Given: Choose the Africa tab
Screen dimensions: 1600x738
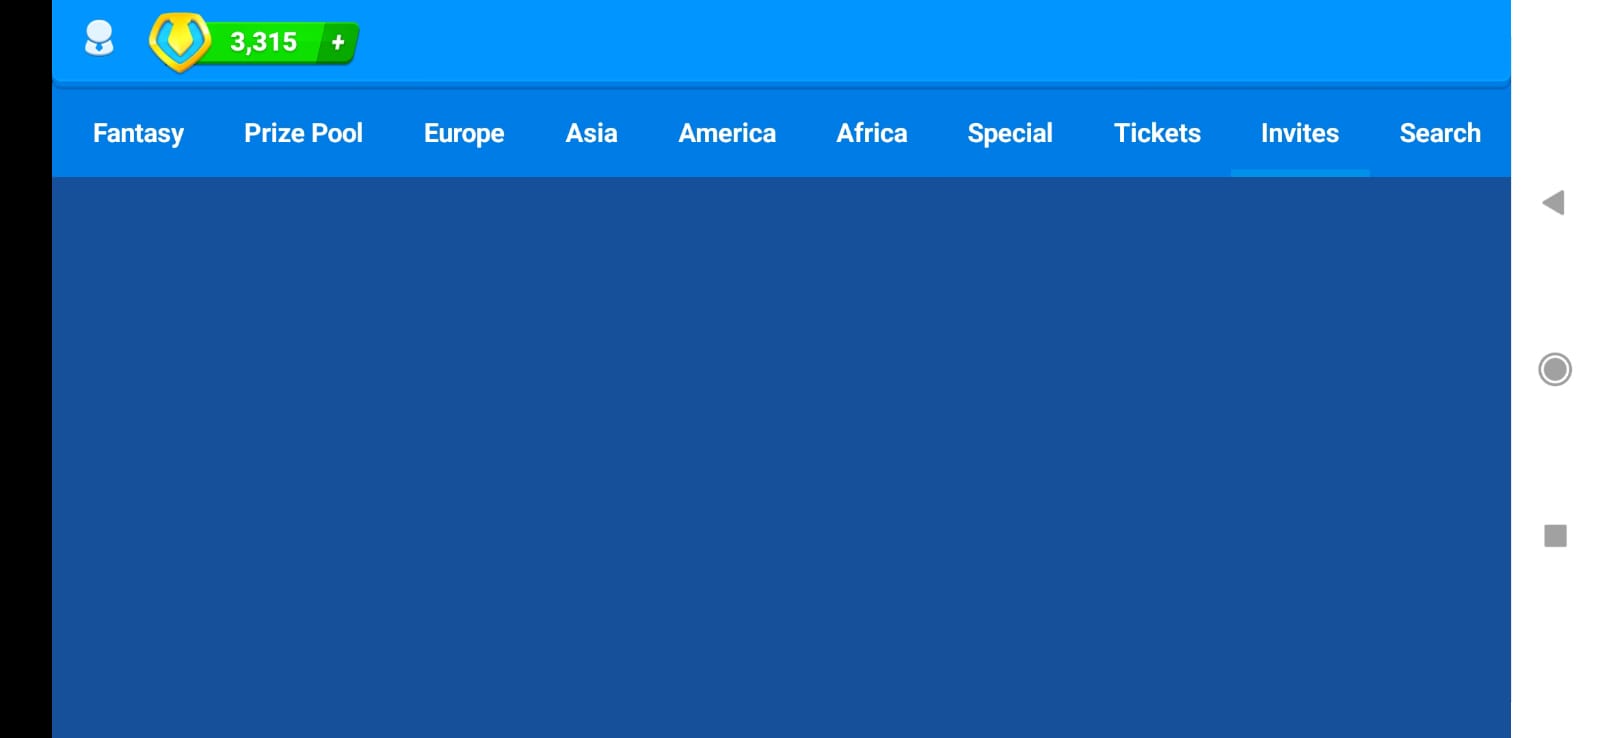Looking at the screenshot, I should tap(872, 133).
